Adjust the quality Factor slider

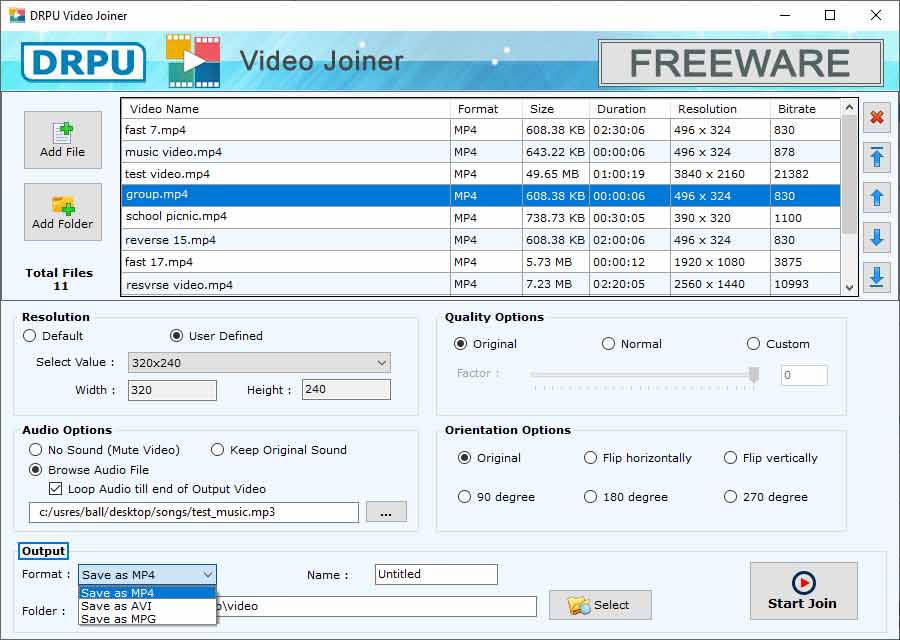click(x=754, y=374)
